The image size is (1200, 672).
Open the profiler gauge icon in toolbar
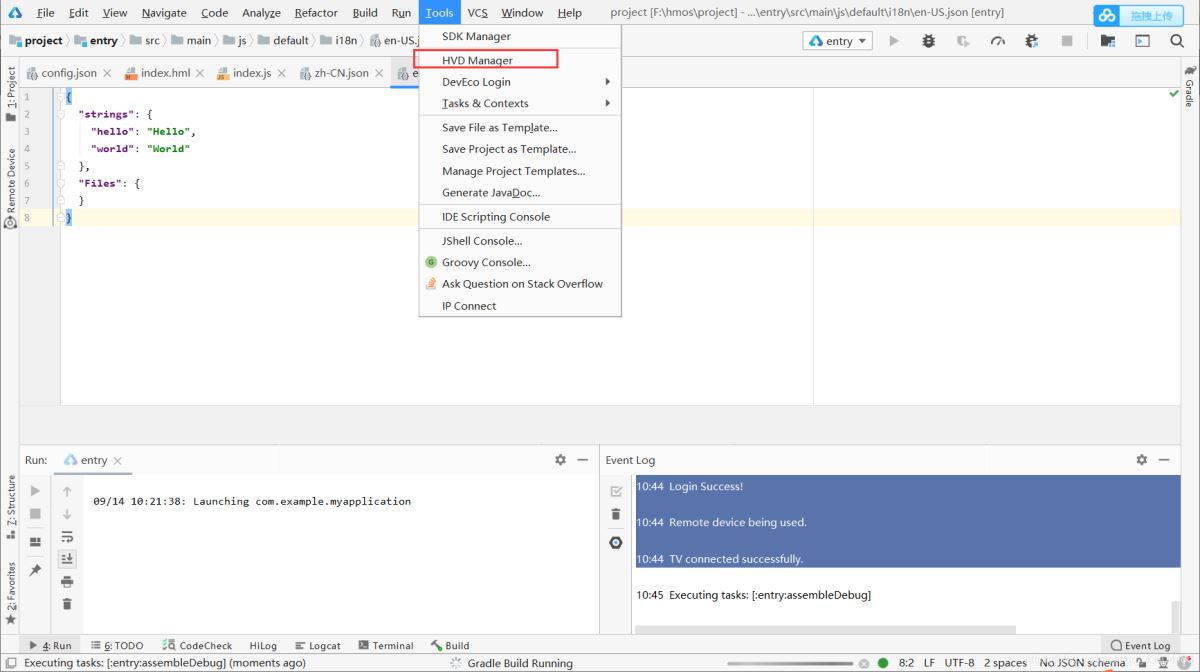pos(997,41)
